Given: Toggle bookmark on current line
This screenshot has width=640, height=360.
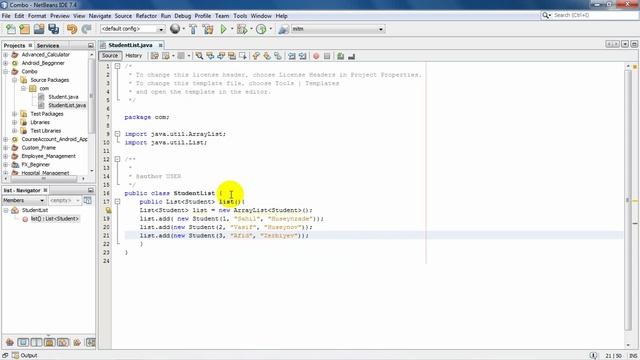Looking at the screenshot, I should (278, 56).
